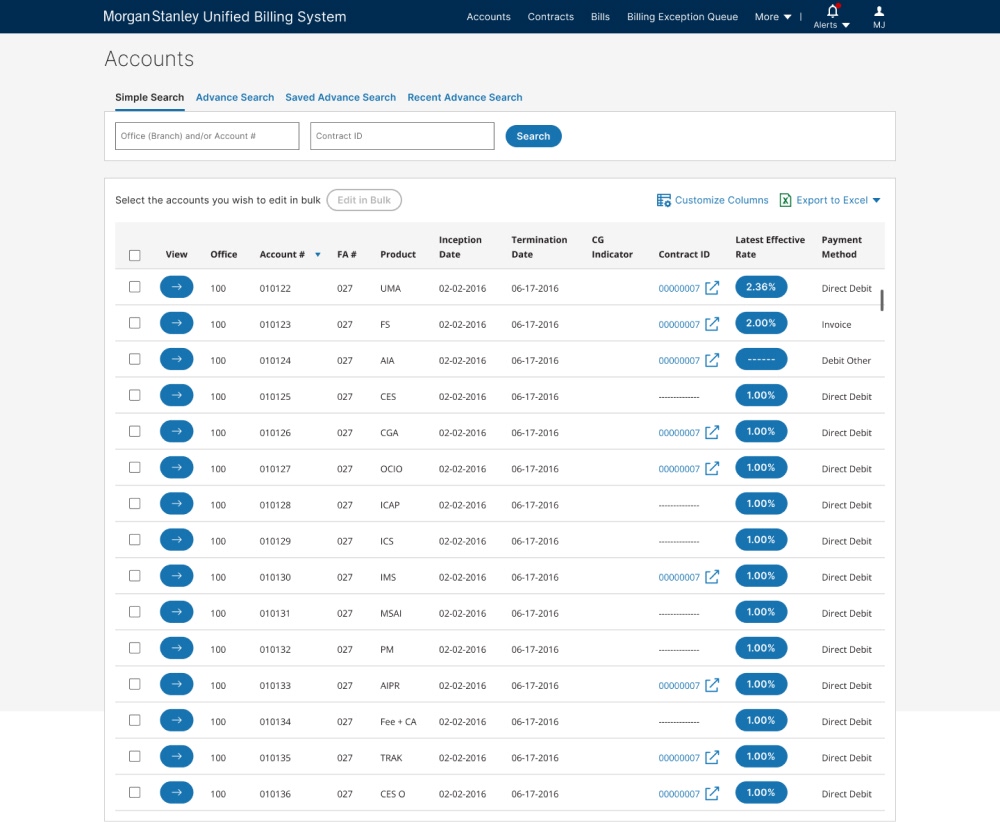The height and width of the screenshot is (822, 1000).
Task: Click the Alerts bell icon
Action: pyautogui.click(x=831, y=11)
